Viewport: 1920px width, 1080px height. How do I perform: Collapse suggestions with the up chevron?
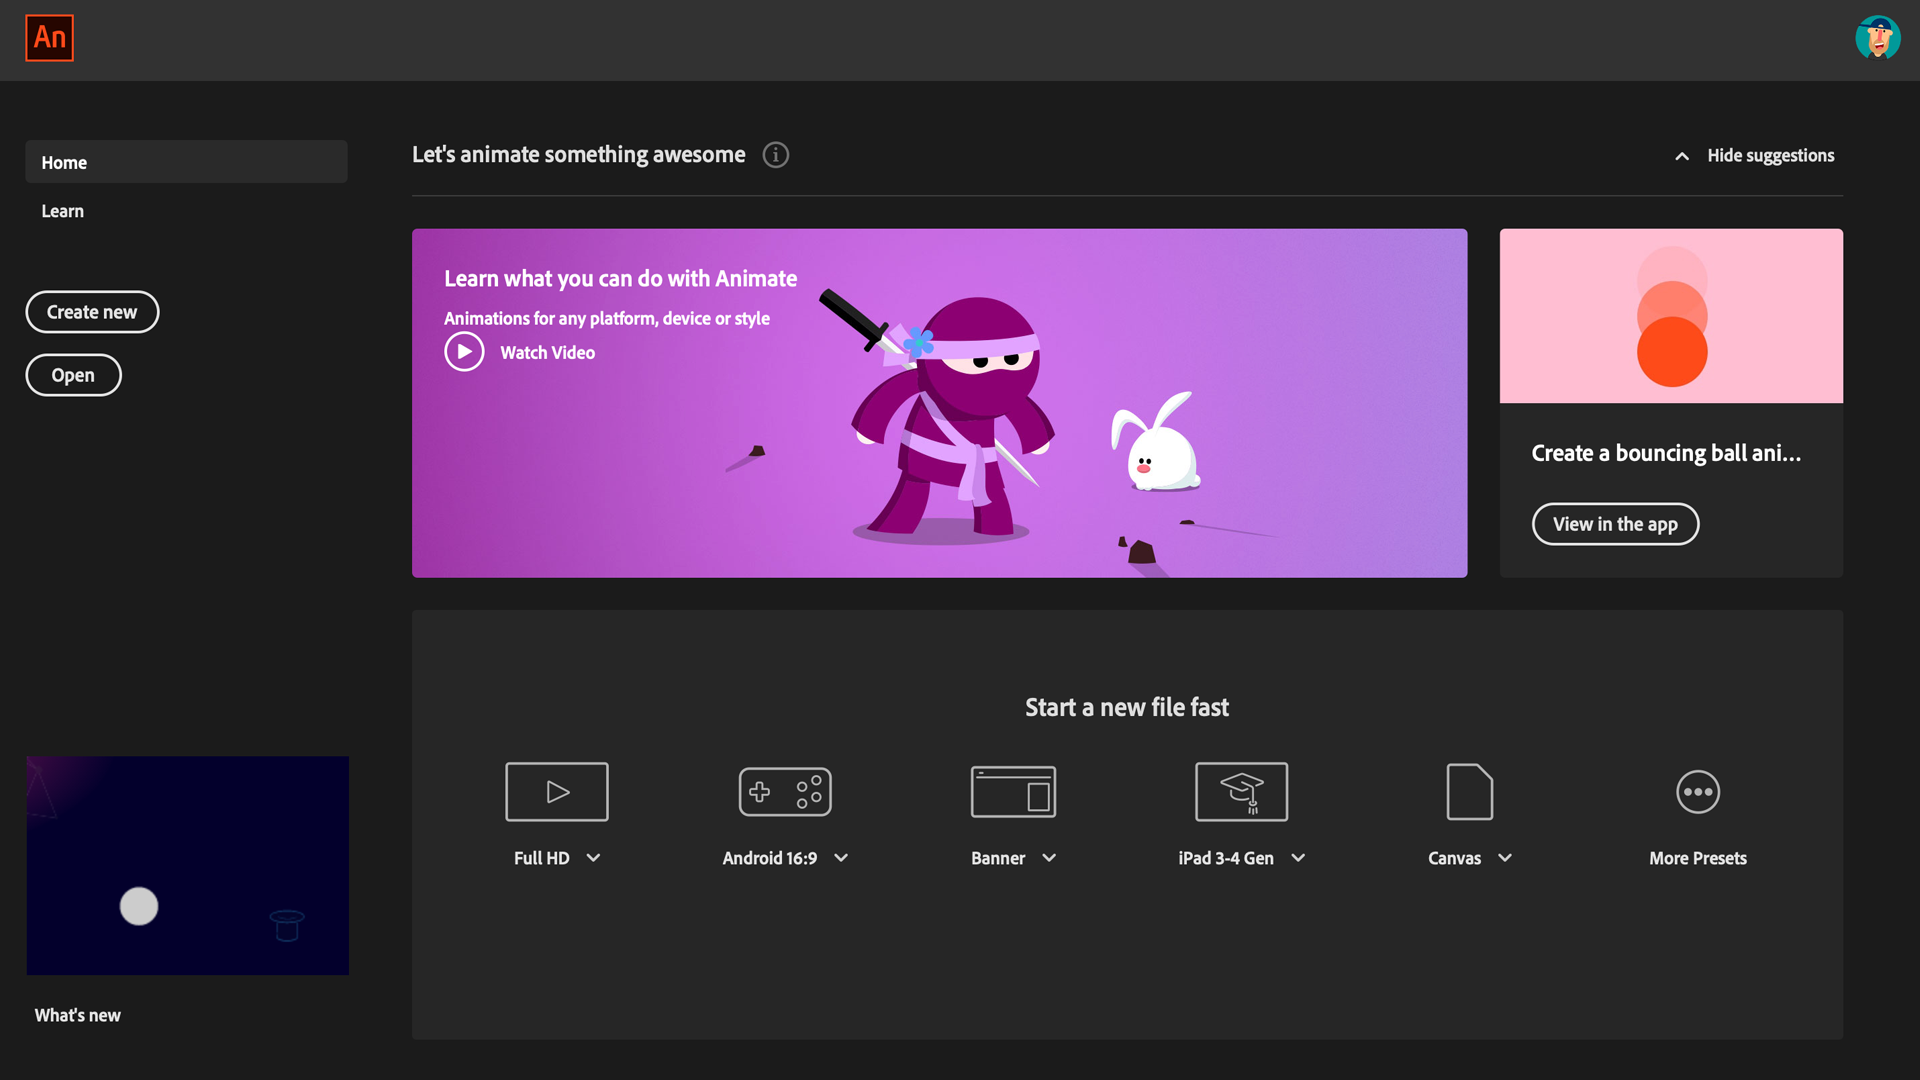[1682, 156]
